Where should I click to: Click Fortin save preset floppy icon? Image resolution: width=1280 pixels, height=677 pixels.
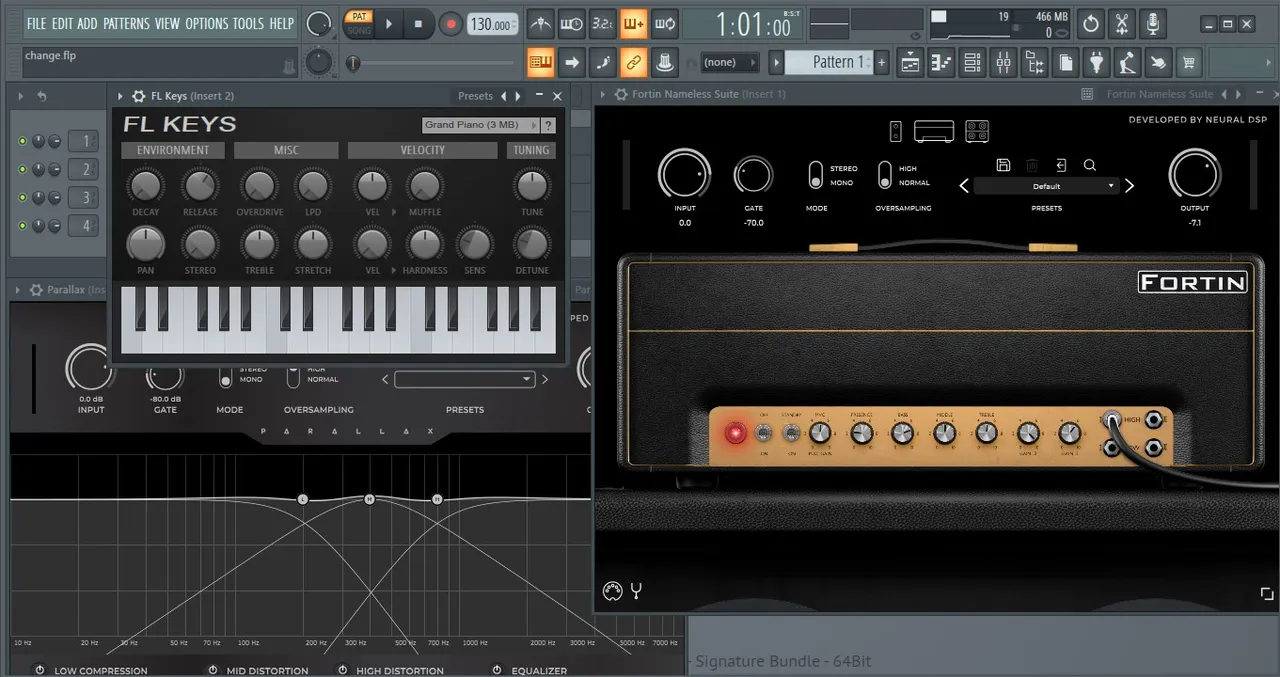(1004, 165)
